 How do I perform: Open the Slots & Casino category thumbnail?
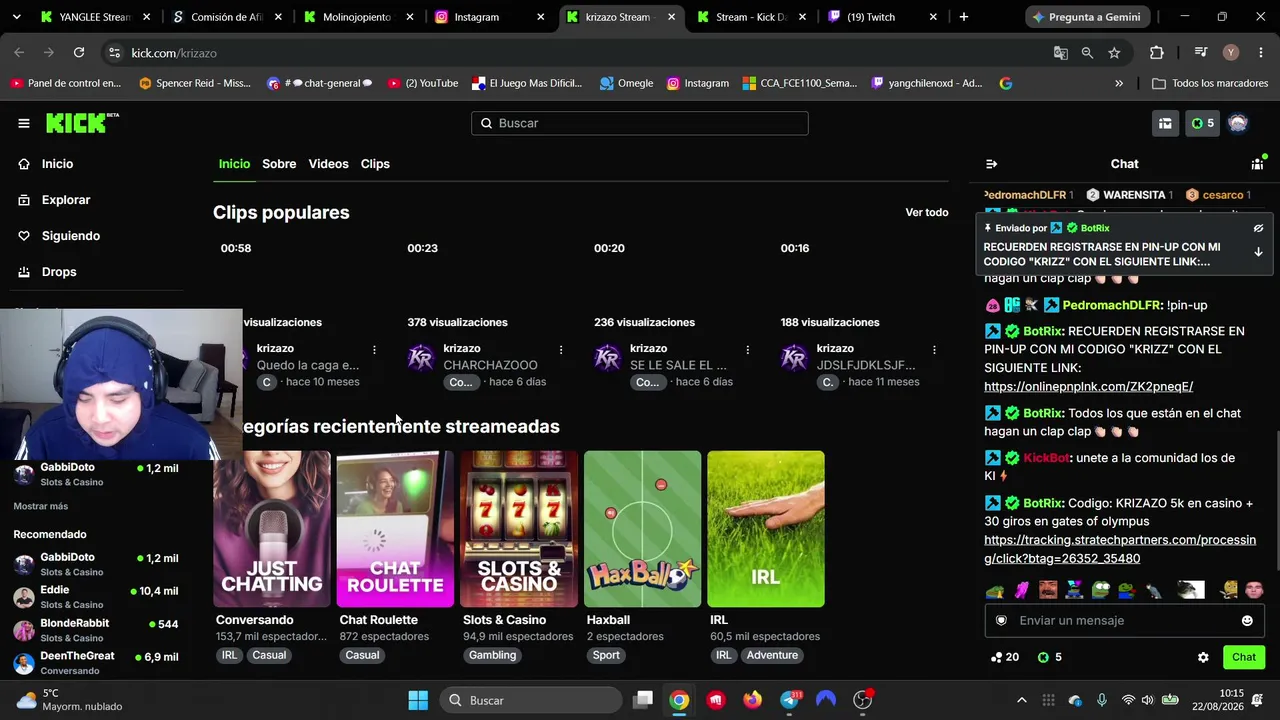coord(519,529)
